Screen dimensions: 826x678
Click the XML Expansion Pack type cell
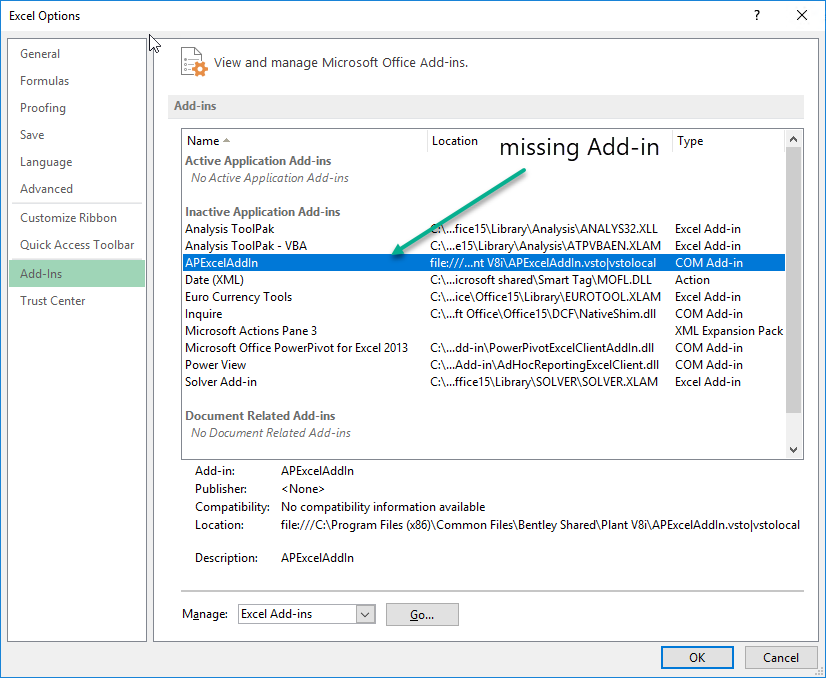pyautogui.click(x=729, y=331)
